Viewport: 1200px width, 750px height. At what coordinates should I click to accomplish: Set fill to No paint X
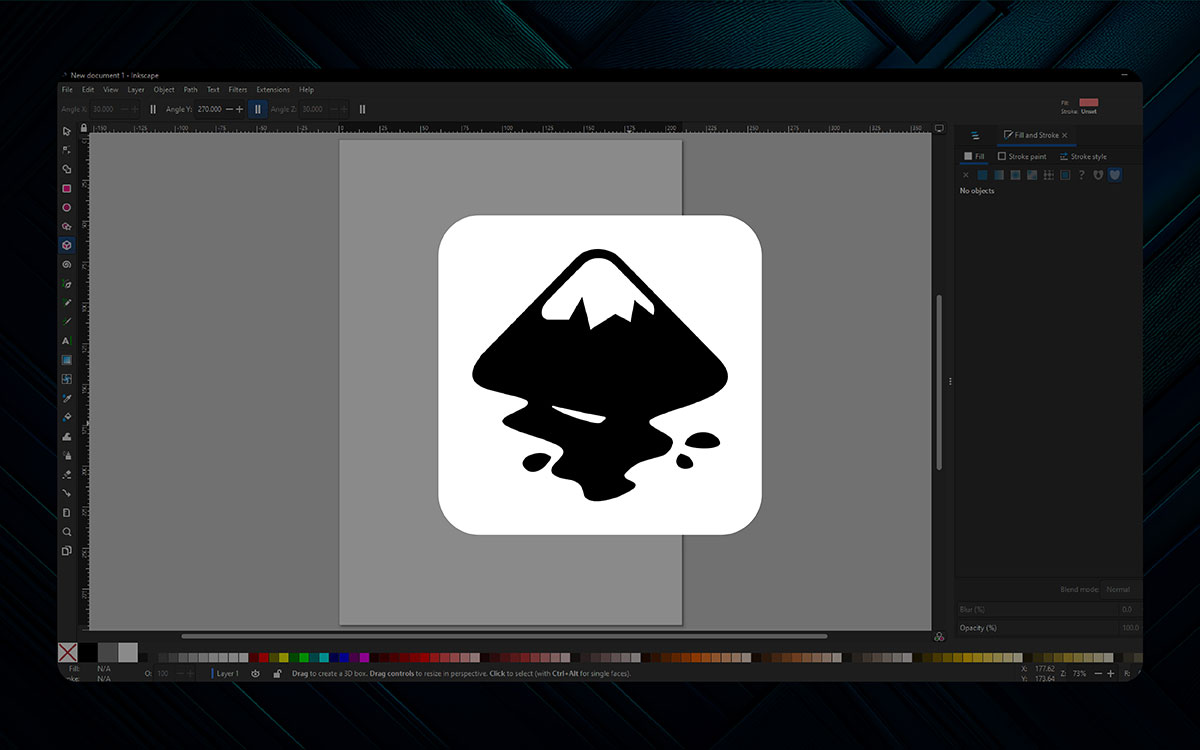966,175
